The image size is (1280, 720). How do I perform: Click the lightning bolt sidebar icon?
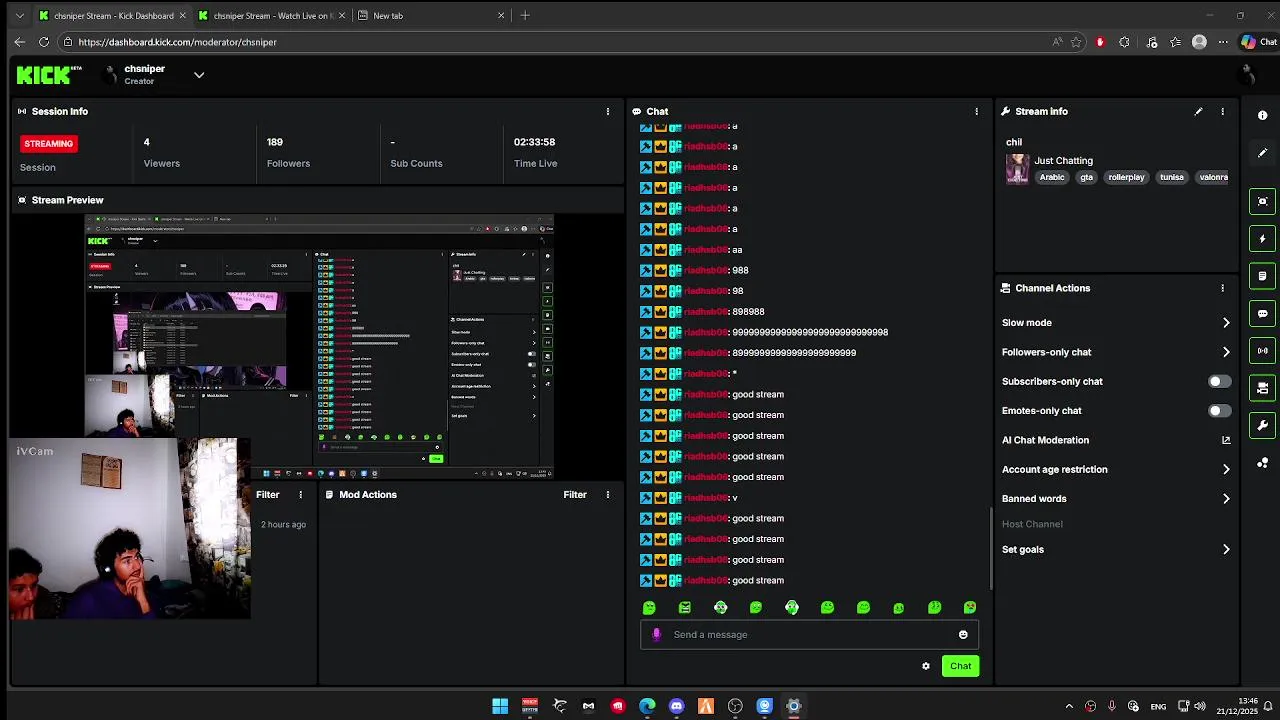[x=1262, y=239]
